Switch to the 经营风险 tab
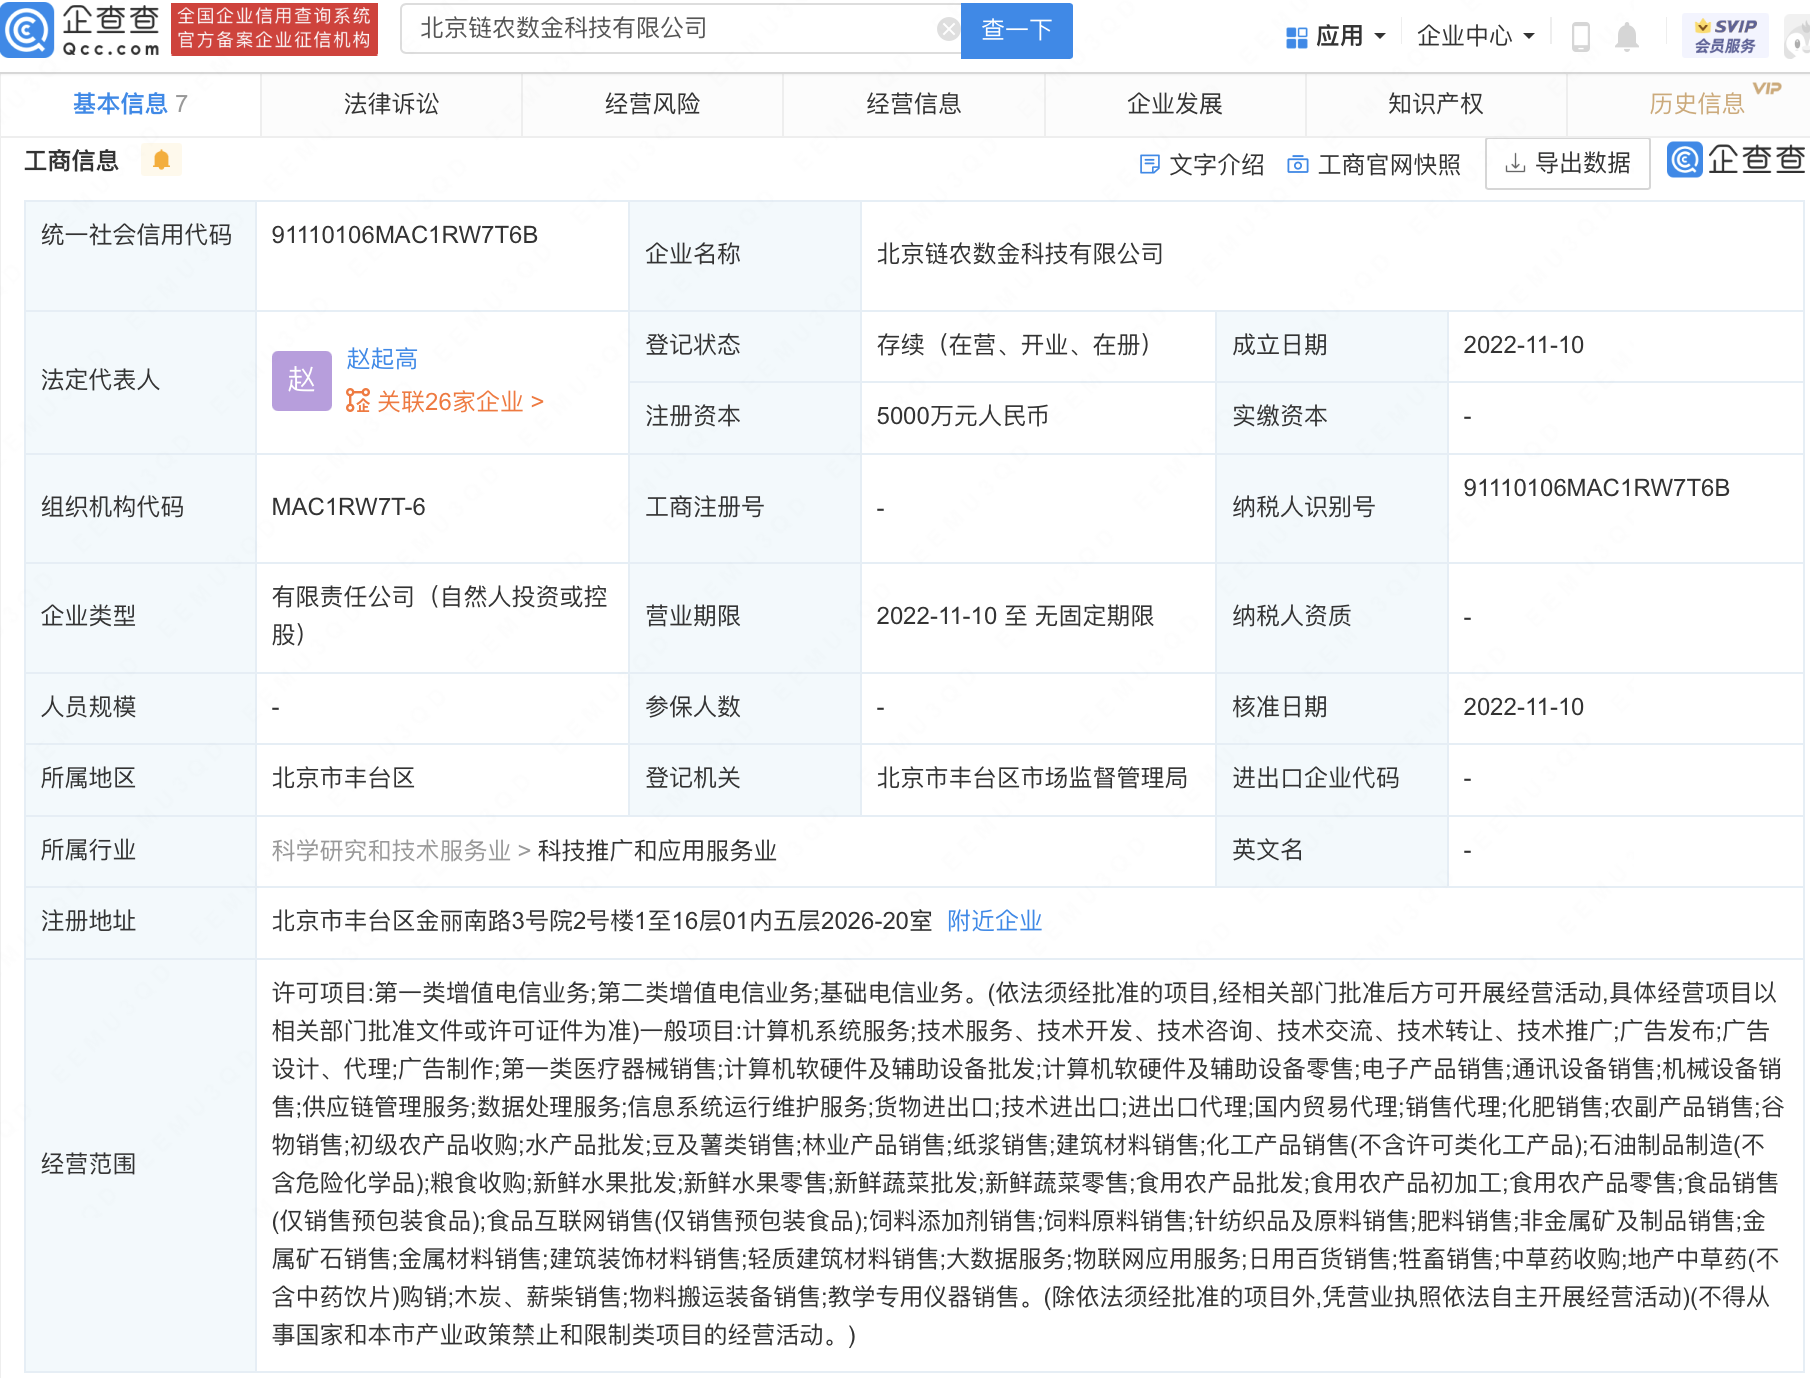Image resolution: width=1810 pixels, height=1378 pixels. [652, 104]
